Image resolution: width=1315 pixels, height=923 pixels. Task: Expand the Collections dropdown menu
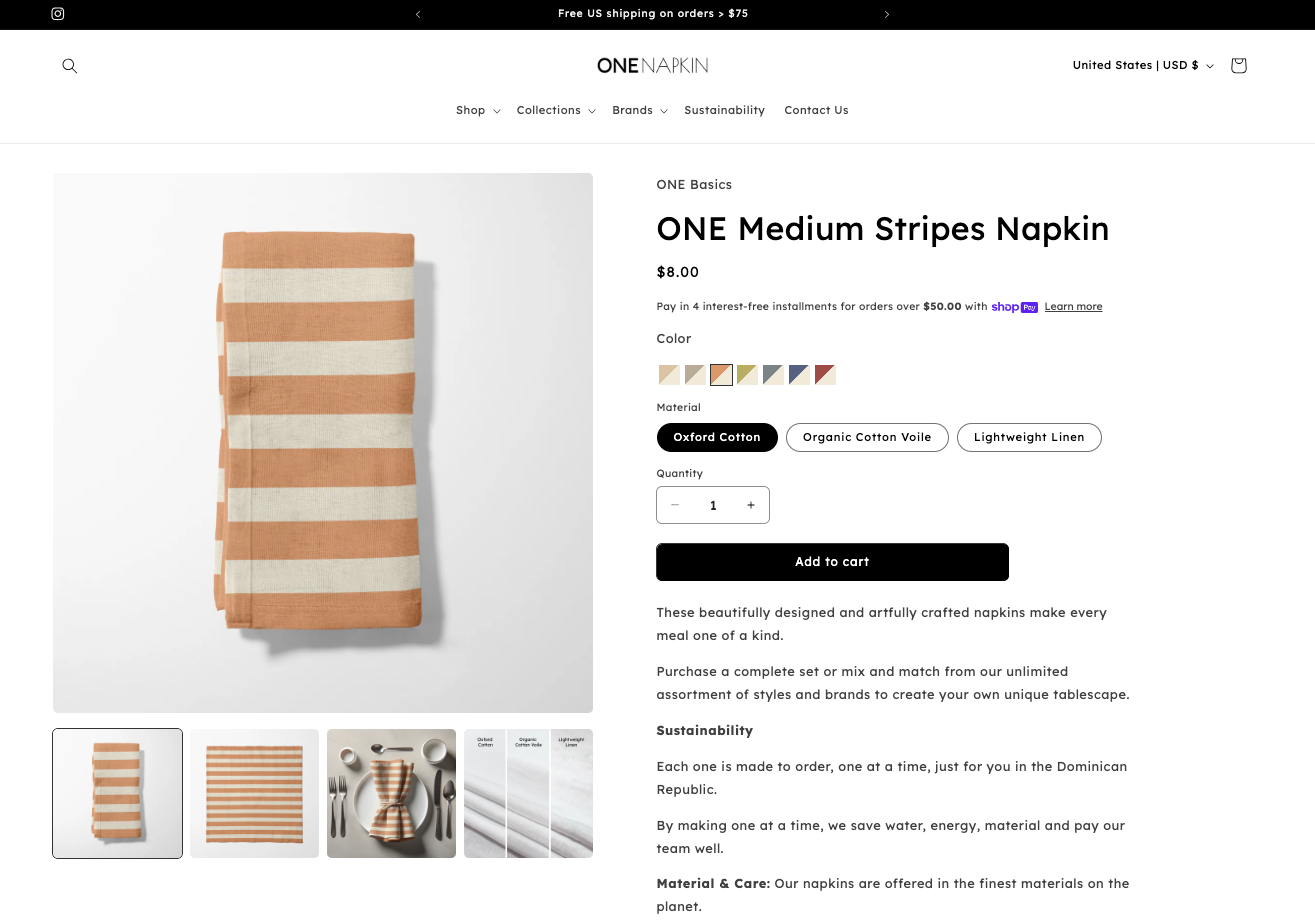tap(555, 110)
